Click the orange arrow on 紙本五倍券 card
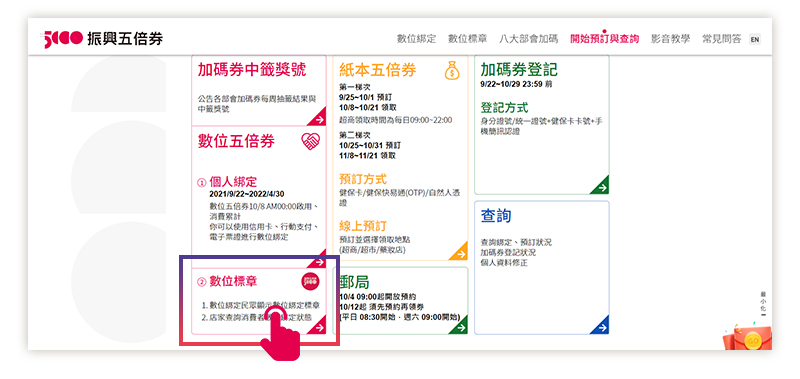The height and width of the screenshot is (379, 800). pyautogui.click(x=460, y=253)
